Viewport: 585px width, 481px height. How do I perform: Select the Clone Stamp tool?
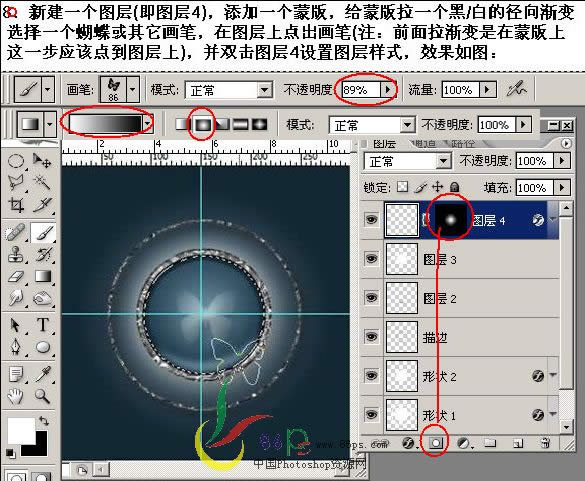tap(16, 254)
